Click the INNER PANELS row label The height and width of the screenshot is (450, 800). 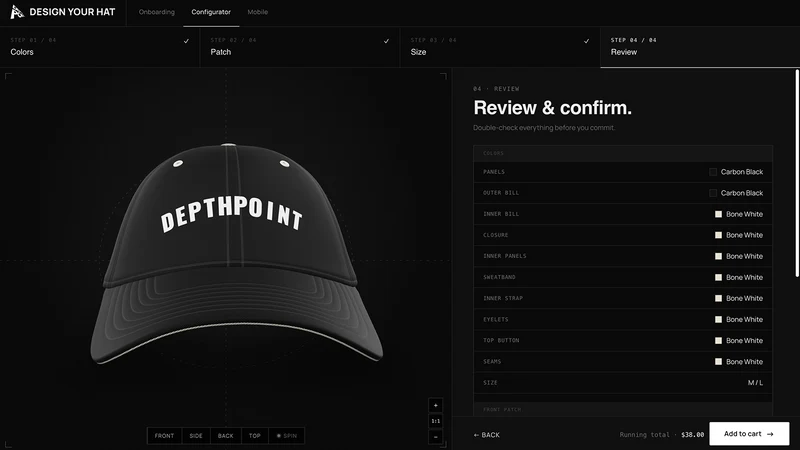coord(505,256)
